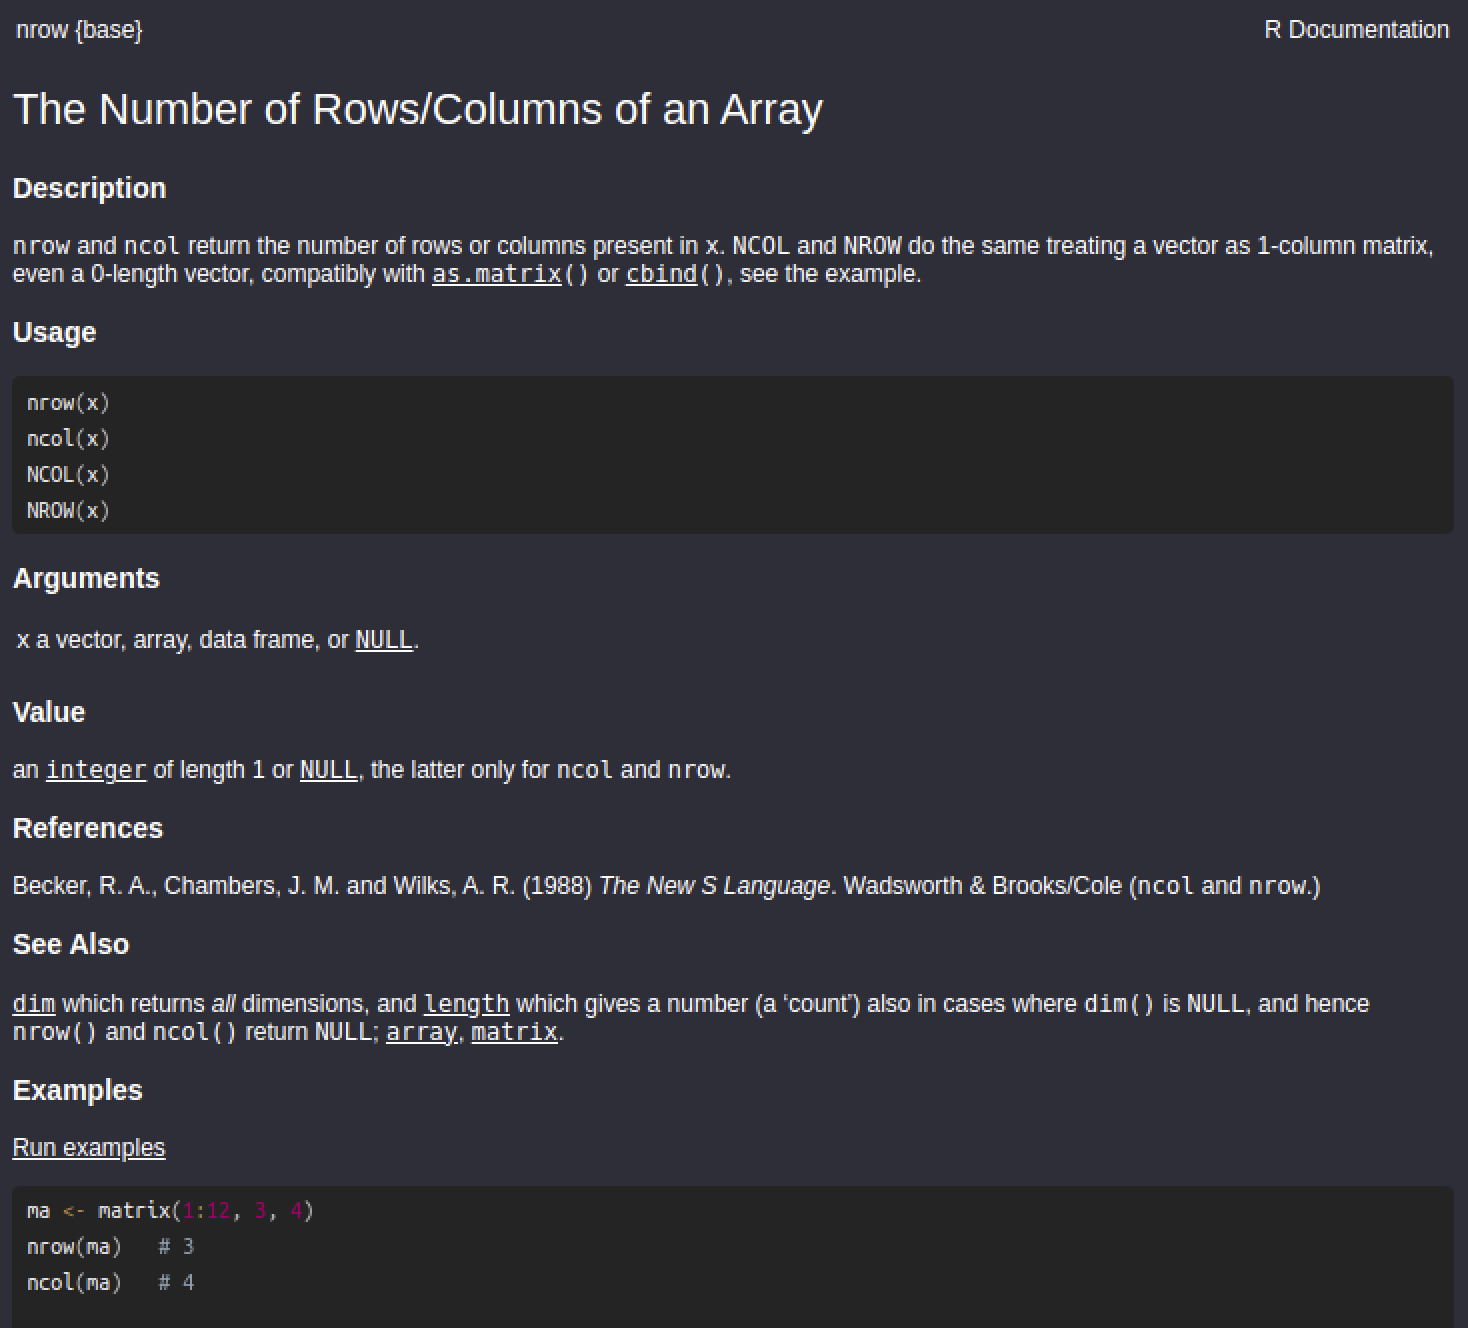1468x1328 pixels.
Task: Open the integer link in Value
Action: [x=95, y=770]
